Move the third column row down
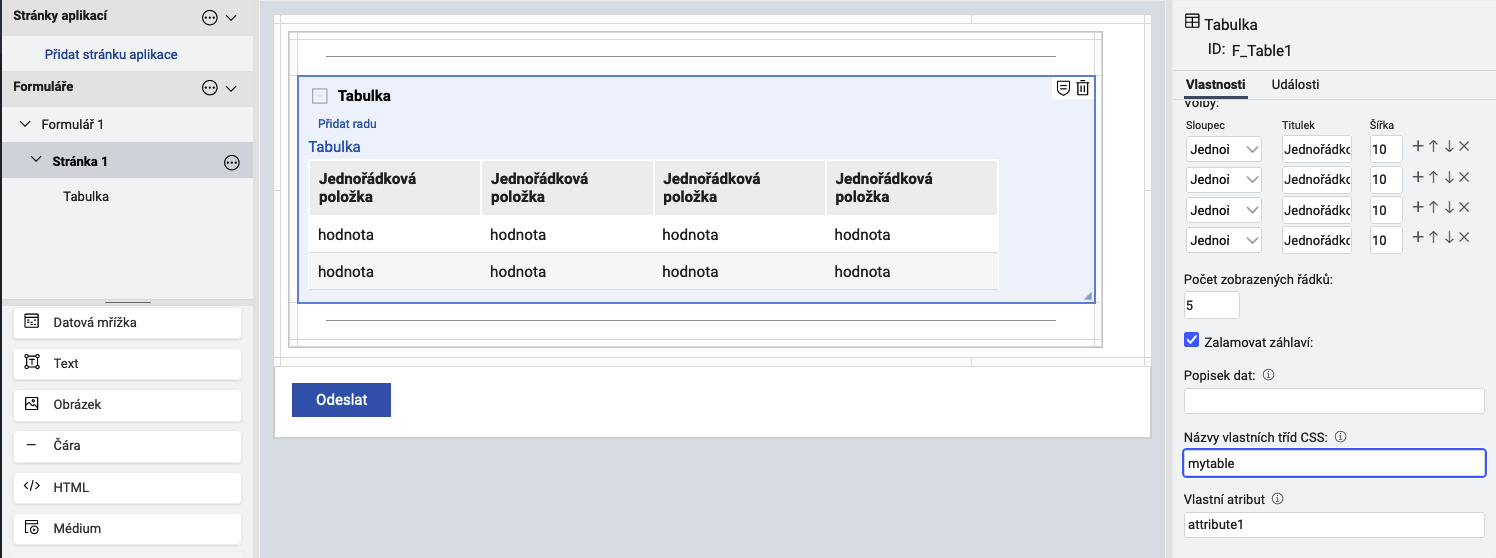The image size is (1496, 558). click(x=1449, y=208)
